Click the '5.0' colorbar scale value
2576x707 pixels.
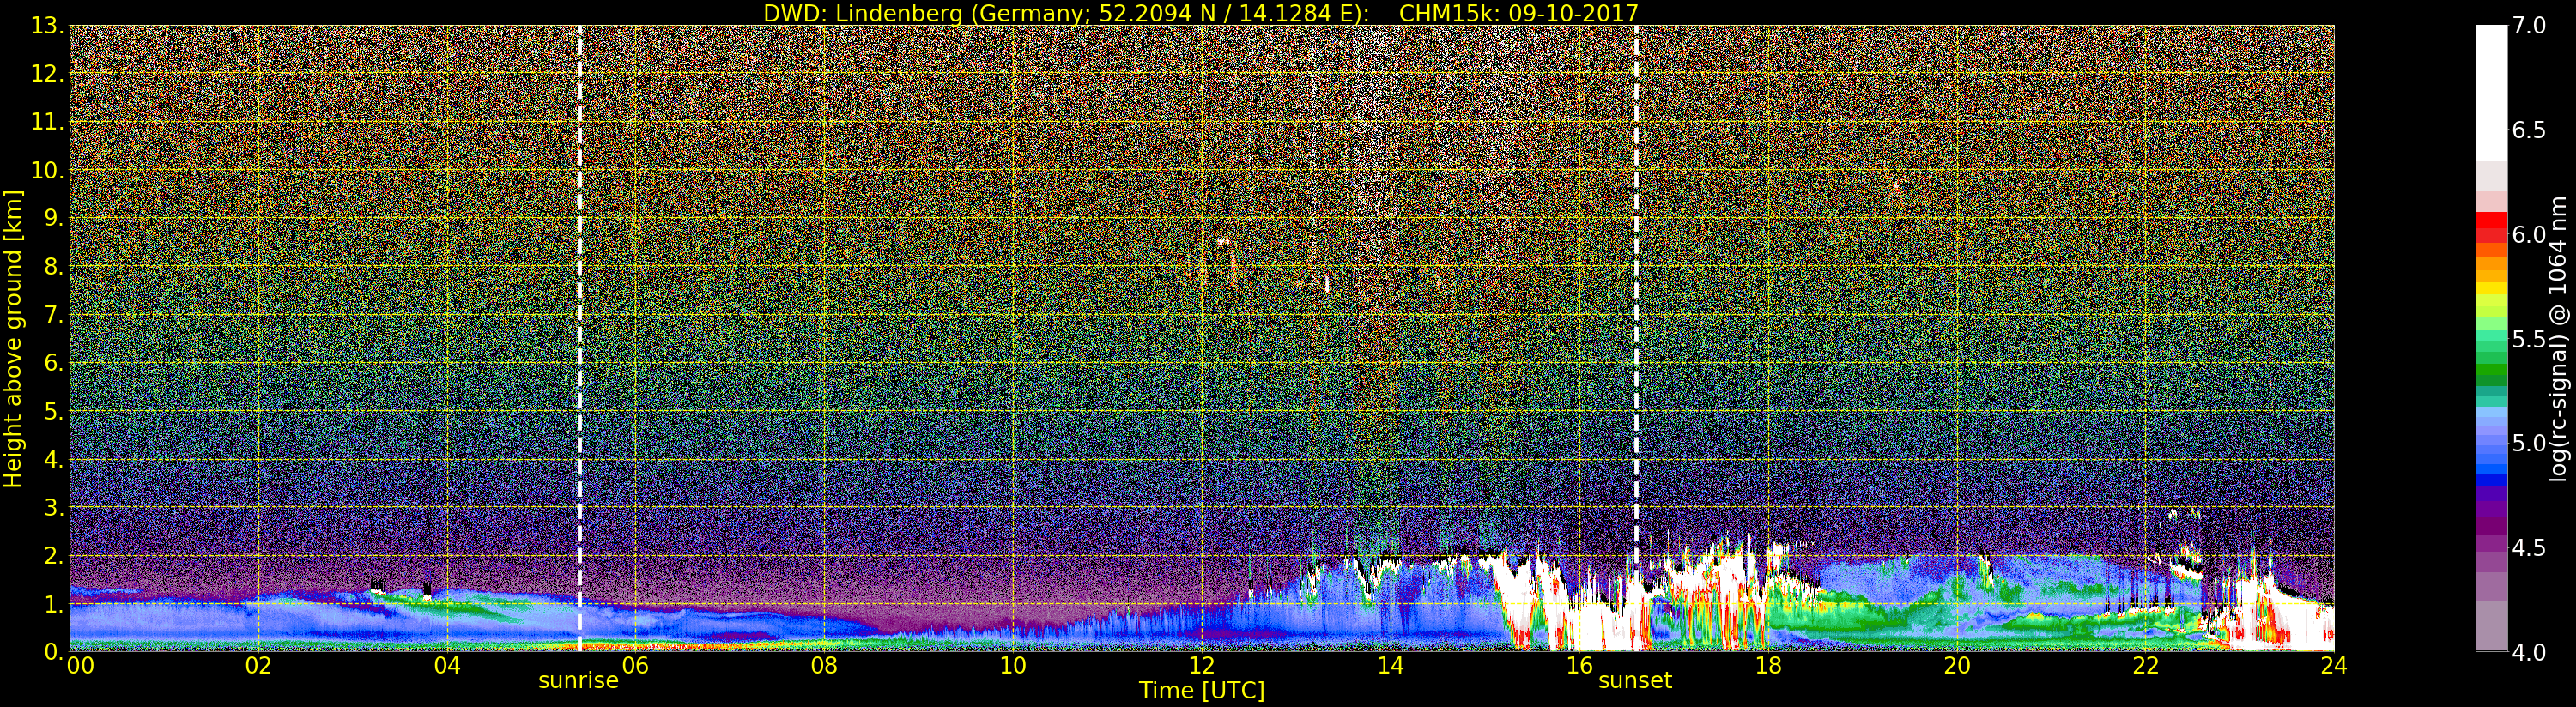coord(2528,443)
